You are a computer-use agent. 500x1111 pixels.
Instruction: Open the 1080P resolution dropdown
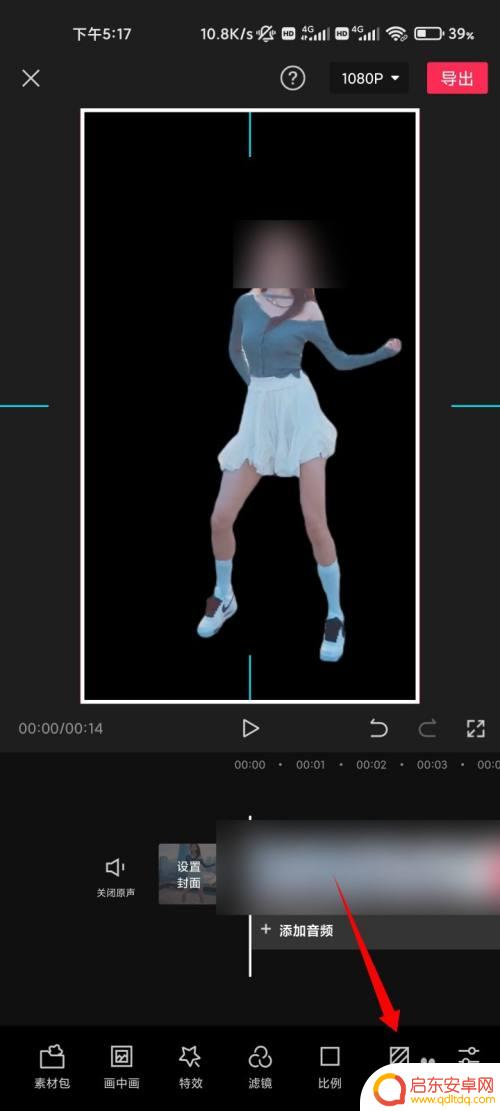pyautogui.click(x=370, y=78)
